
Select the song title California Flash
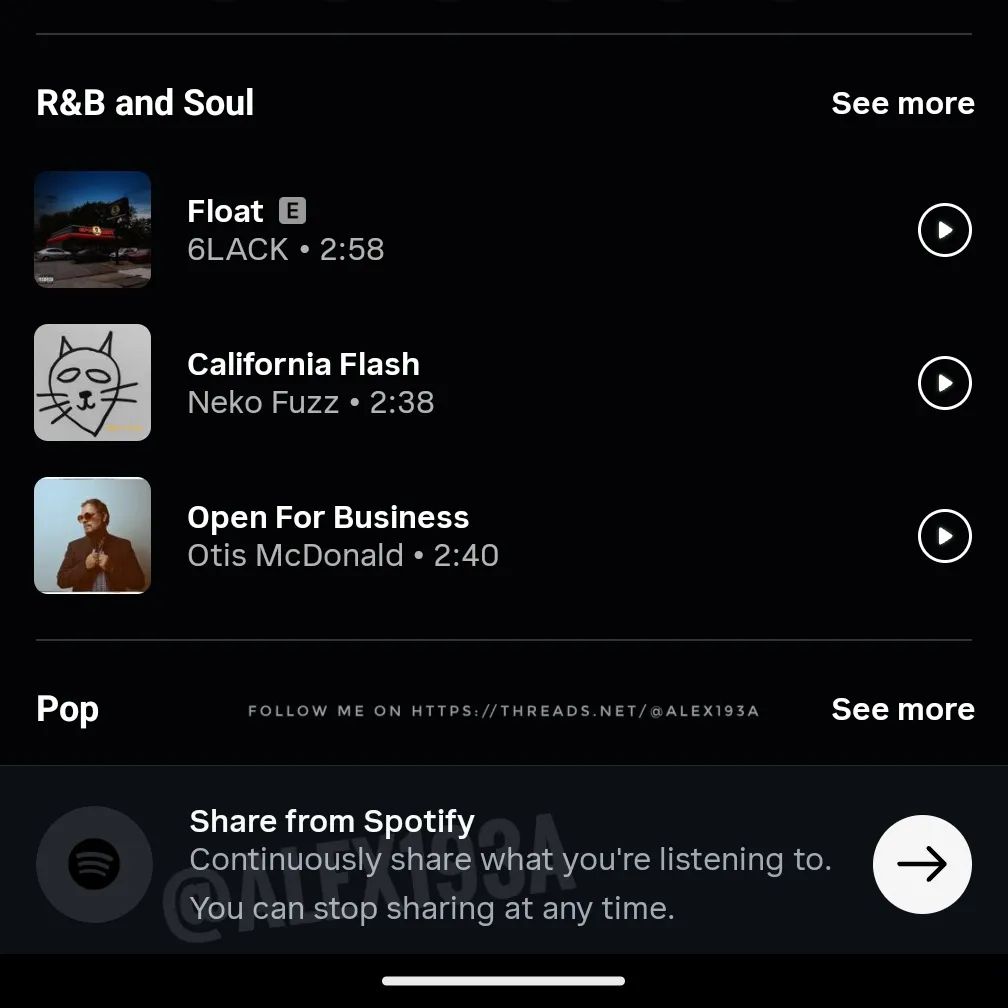[303, 364]
